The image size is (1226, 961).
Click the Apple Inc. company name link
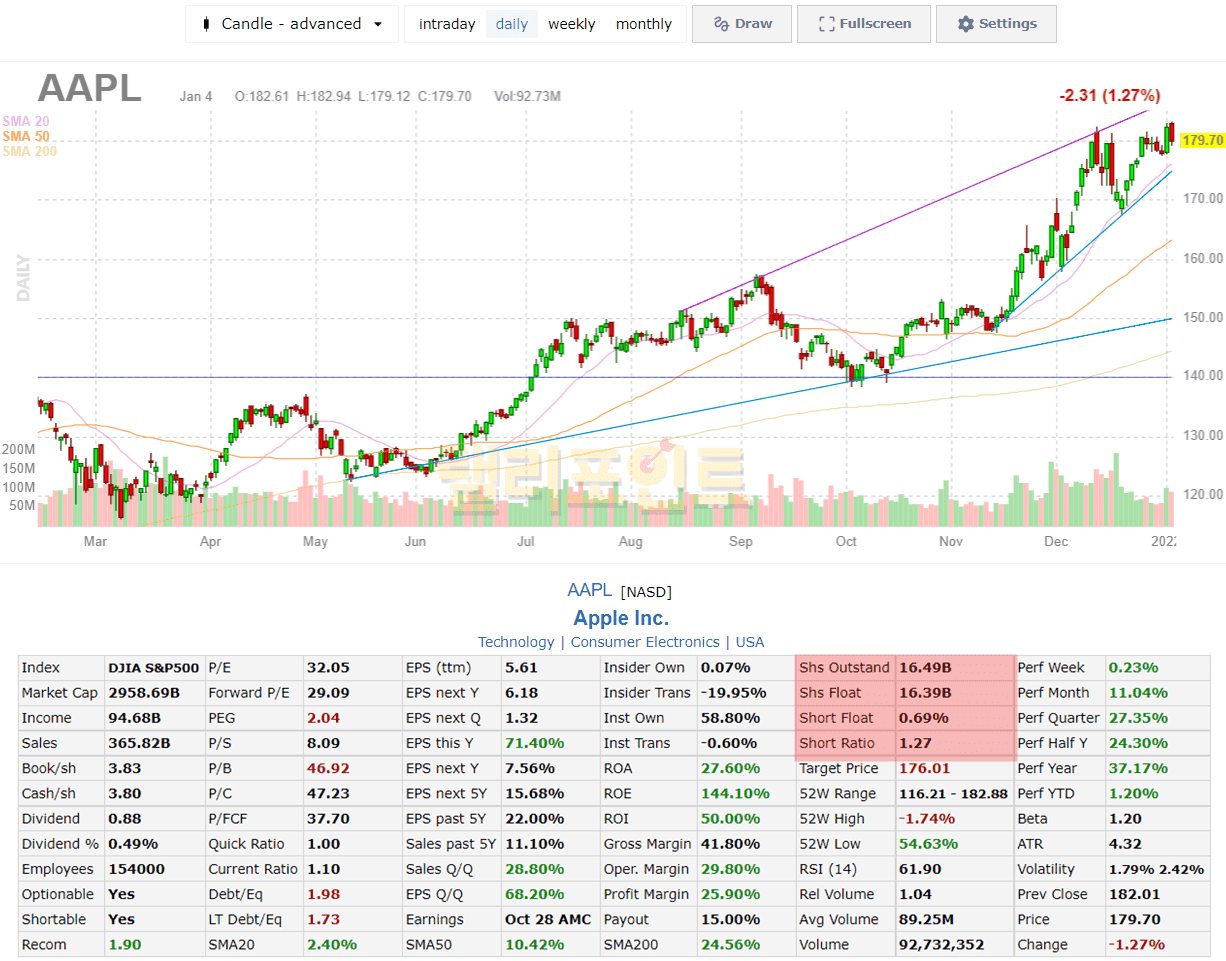[621, 618]
